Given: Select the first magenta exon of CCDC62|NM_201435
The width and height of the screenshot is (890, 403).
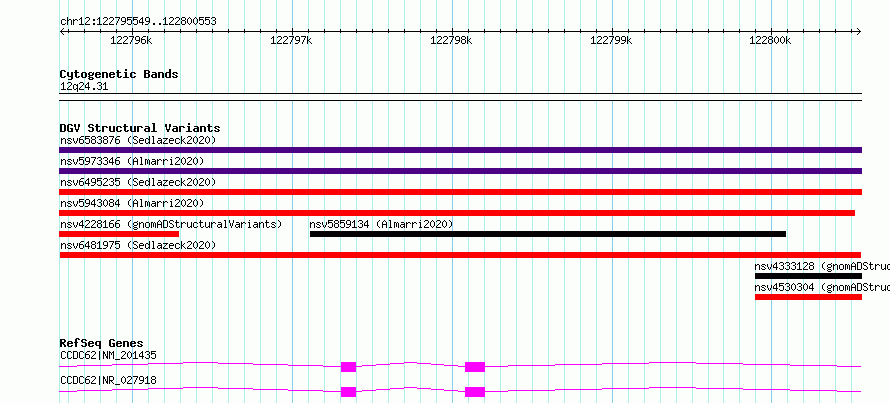Looking at the screenshot, I should tap(349, 367).
